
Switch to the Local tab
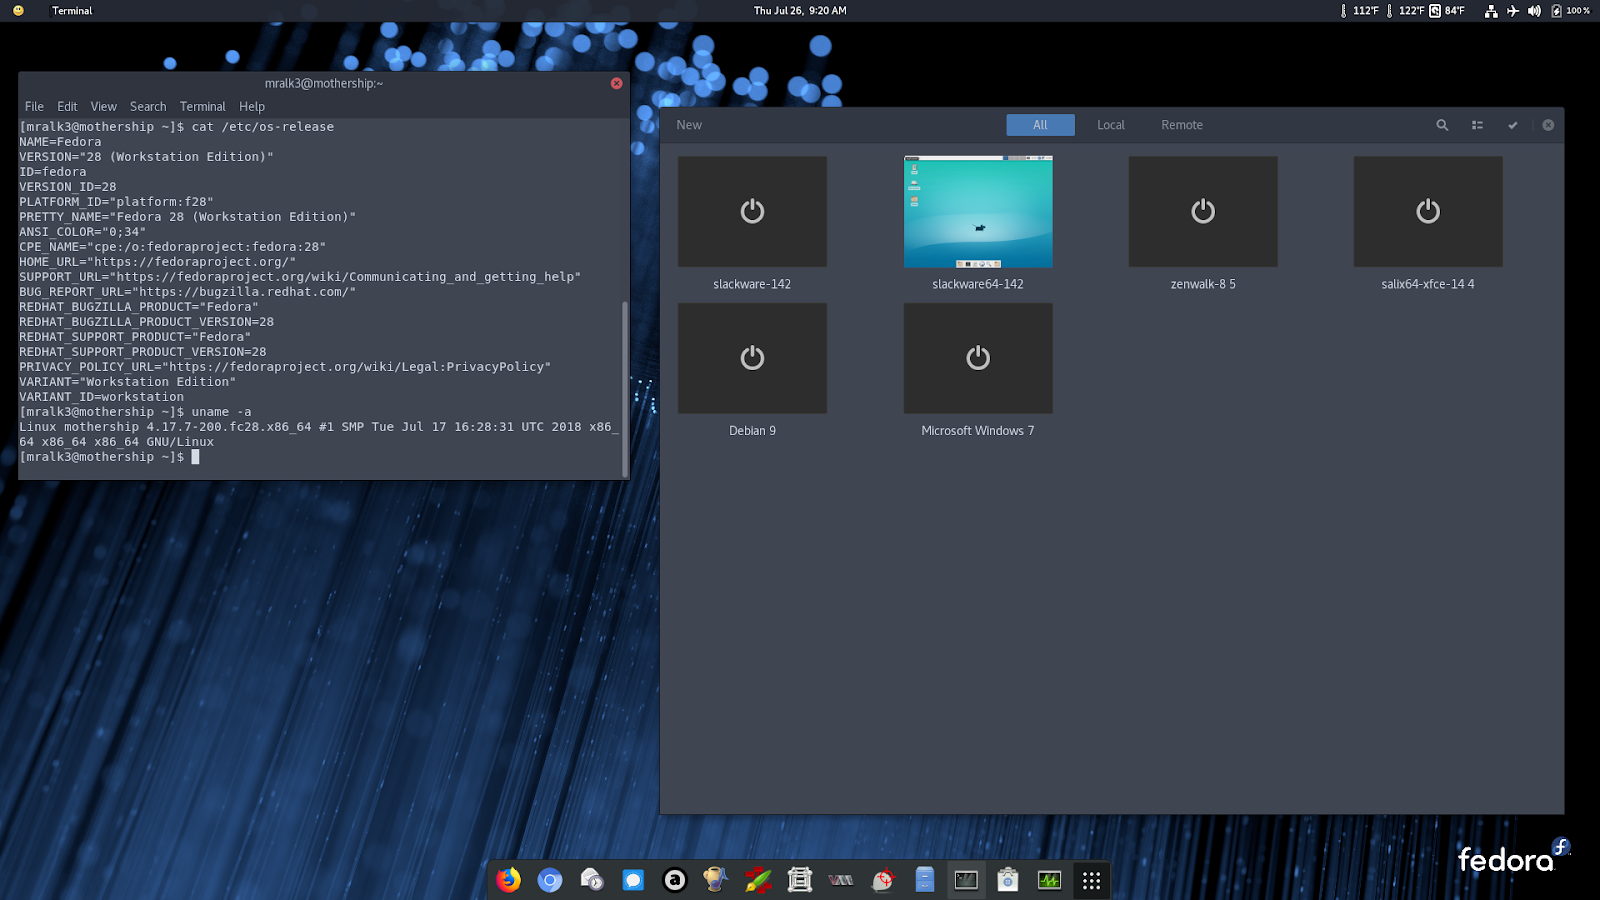coord(1110,125)
